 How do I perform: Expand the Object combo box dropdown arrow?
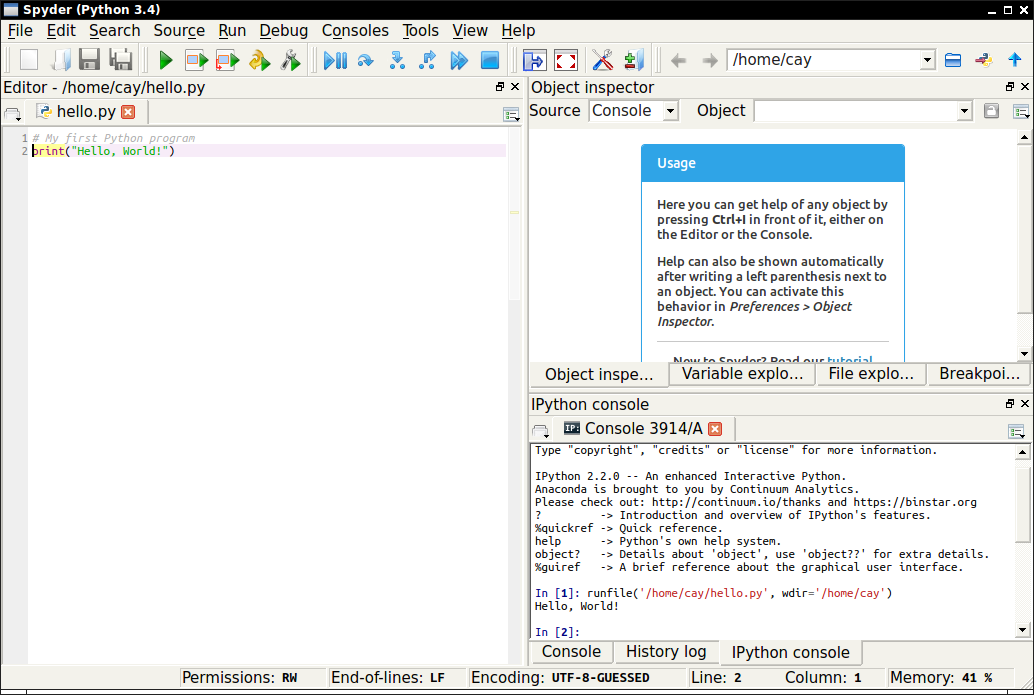coord(965,111)
